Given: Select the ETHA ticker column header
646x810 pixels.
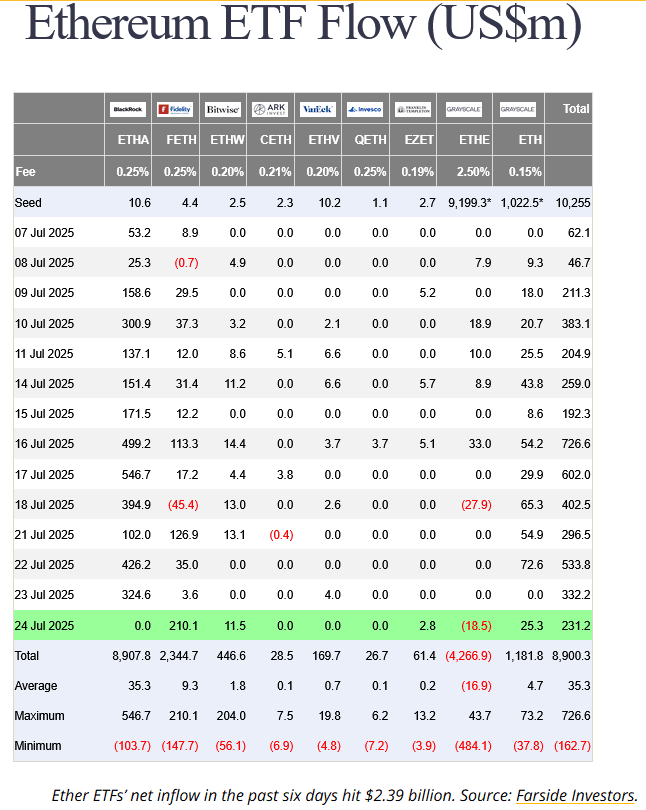Looking at the screenshot, I should tap(133, 140).
